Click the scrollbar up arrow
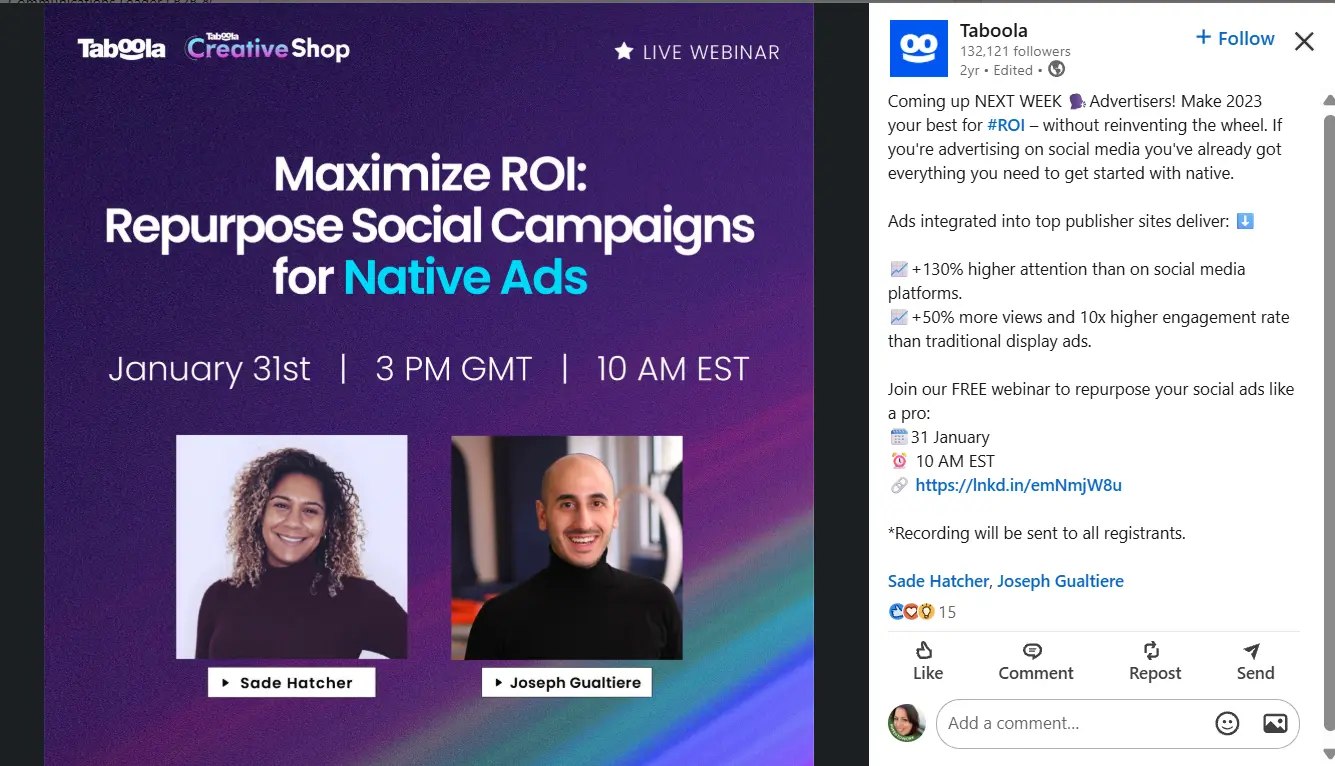Viewport: 1335px width, 766px height. coord(1328,99)
